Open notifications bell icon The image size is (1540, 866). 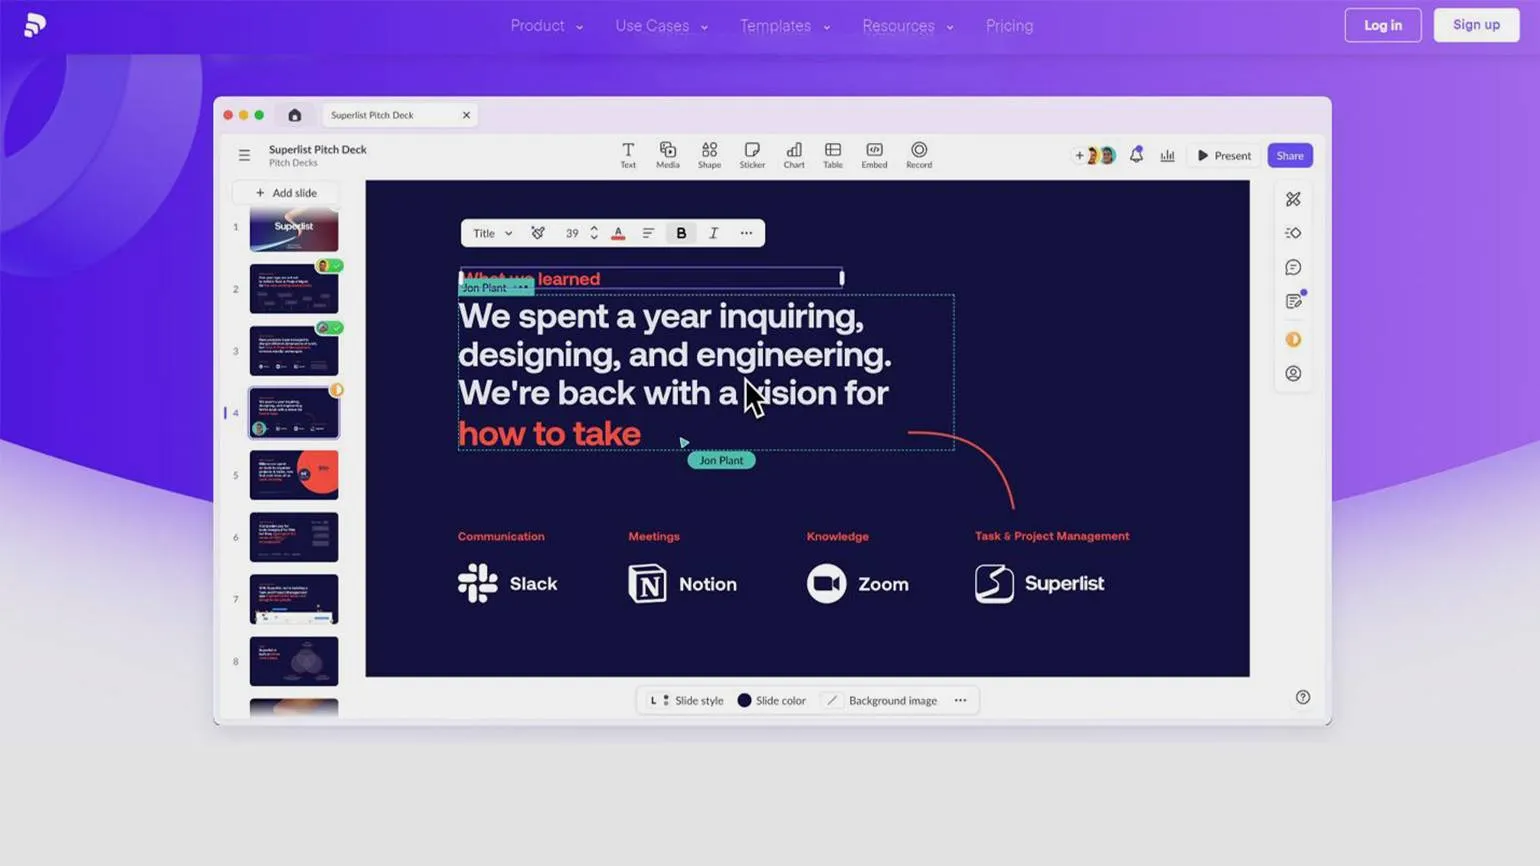(x=1136, y=155)
